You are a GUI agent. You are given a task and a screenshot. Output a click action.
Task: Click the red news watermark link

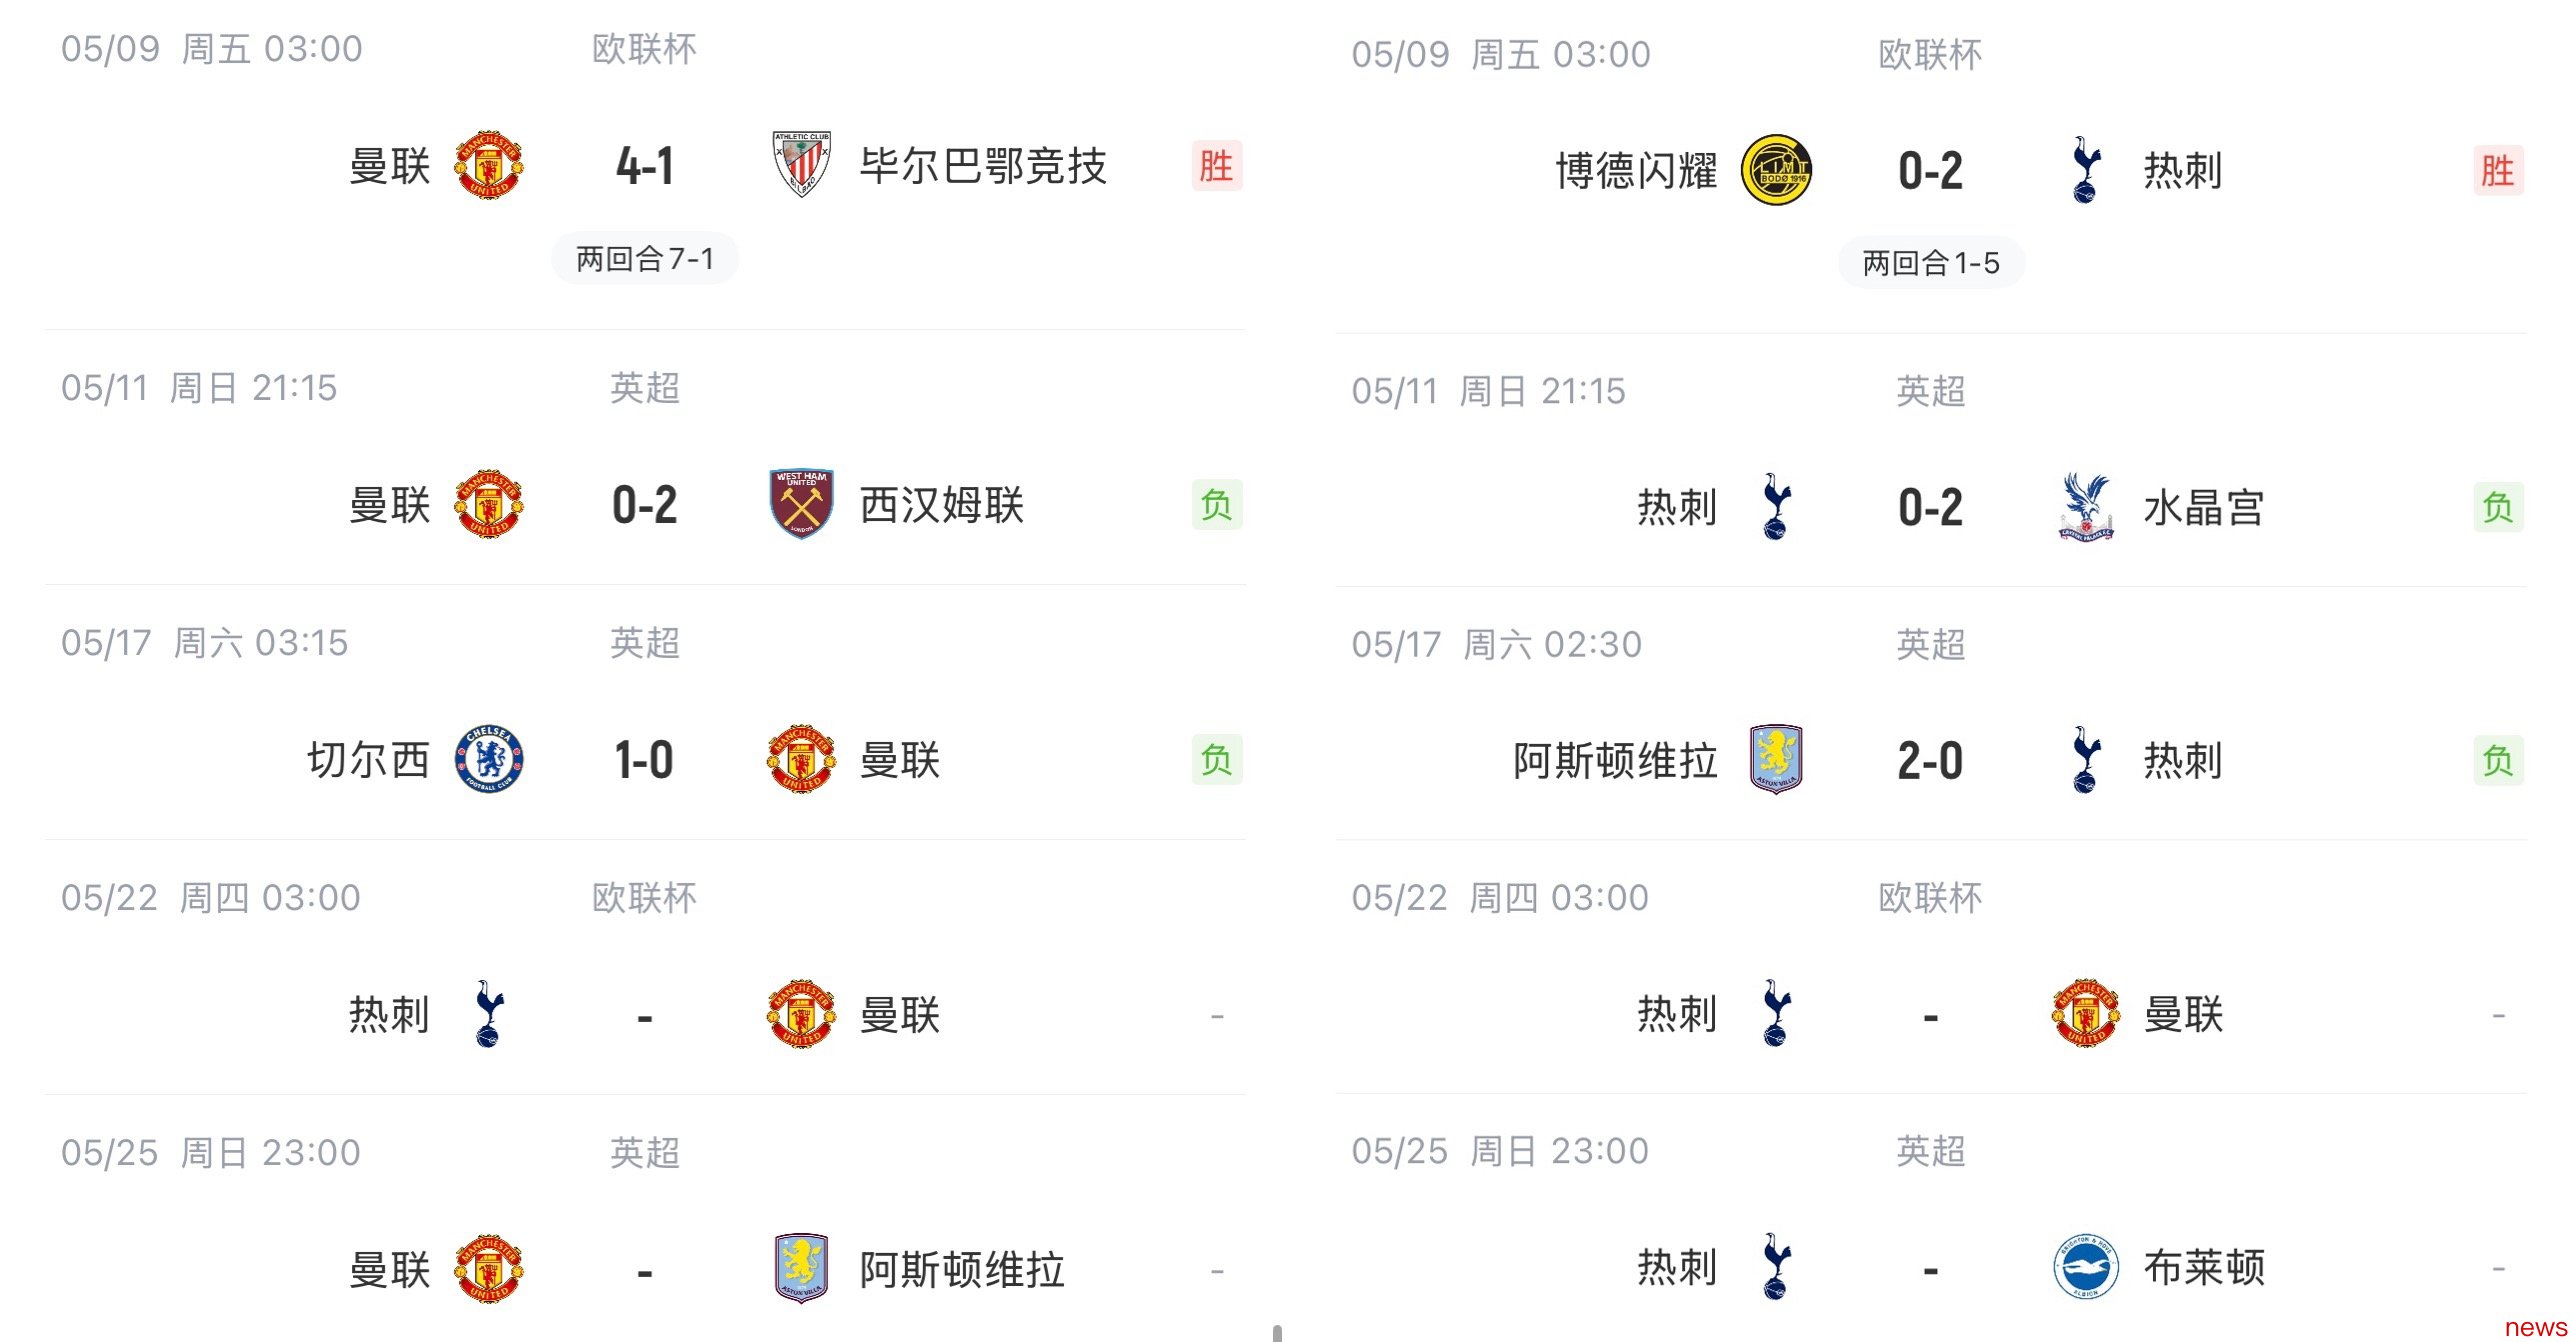coord(2535,1327)
